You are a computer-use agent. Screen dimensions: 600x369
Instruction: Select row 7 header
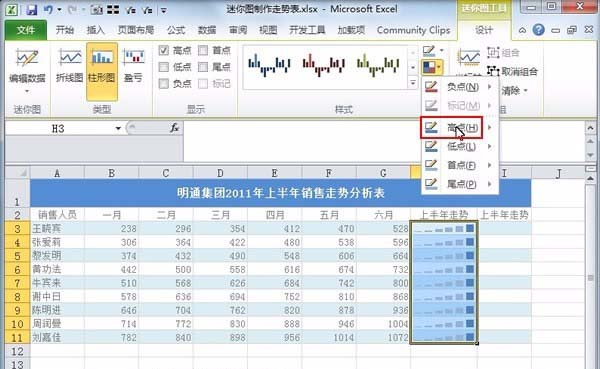click(17, 283)
